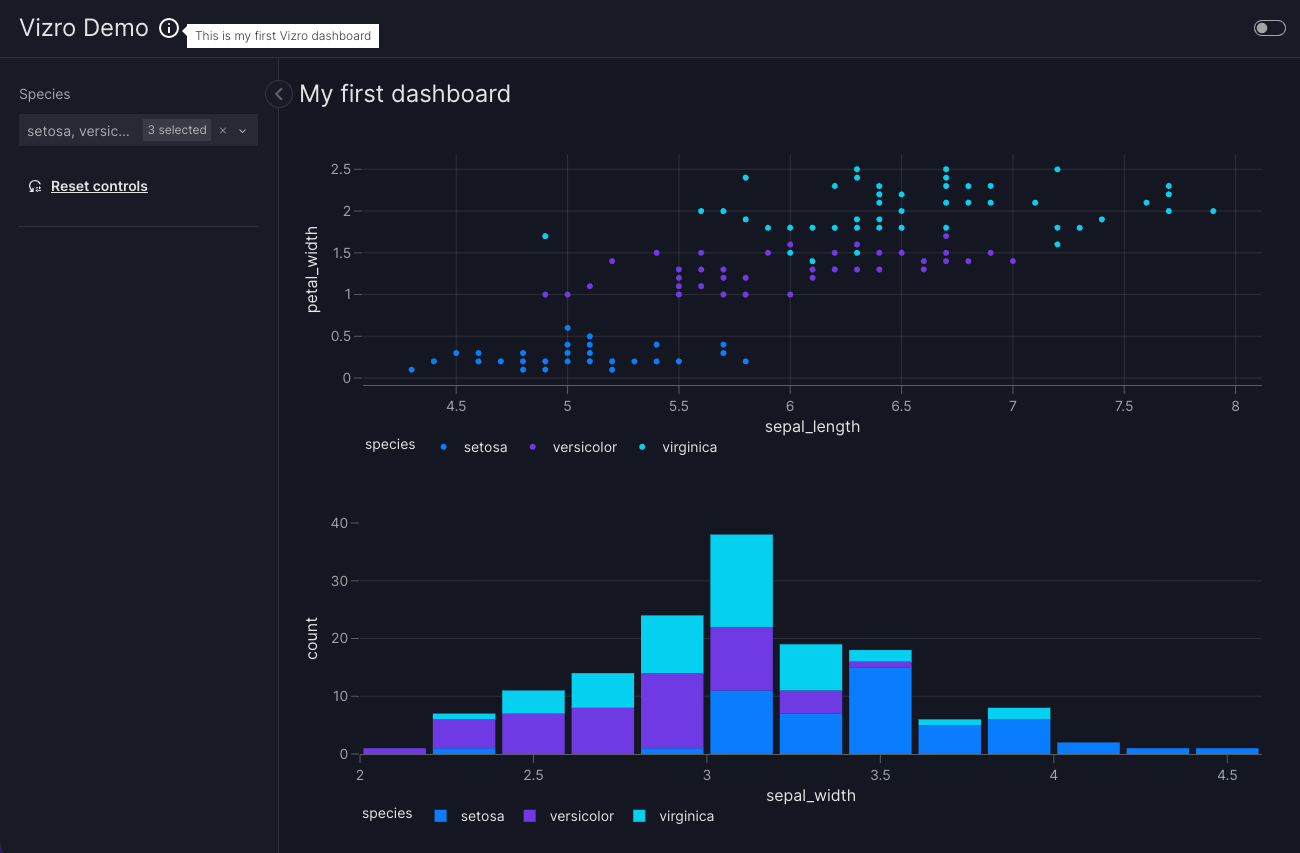Click the lone virginica point at sepal_length 7.9
Screen dimensions: 1300x853
tap(1213, 211)
